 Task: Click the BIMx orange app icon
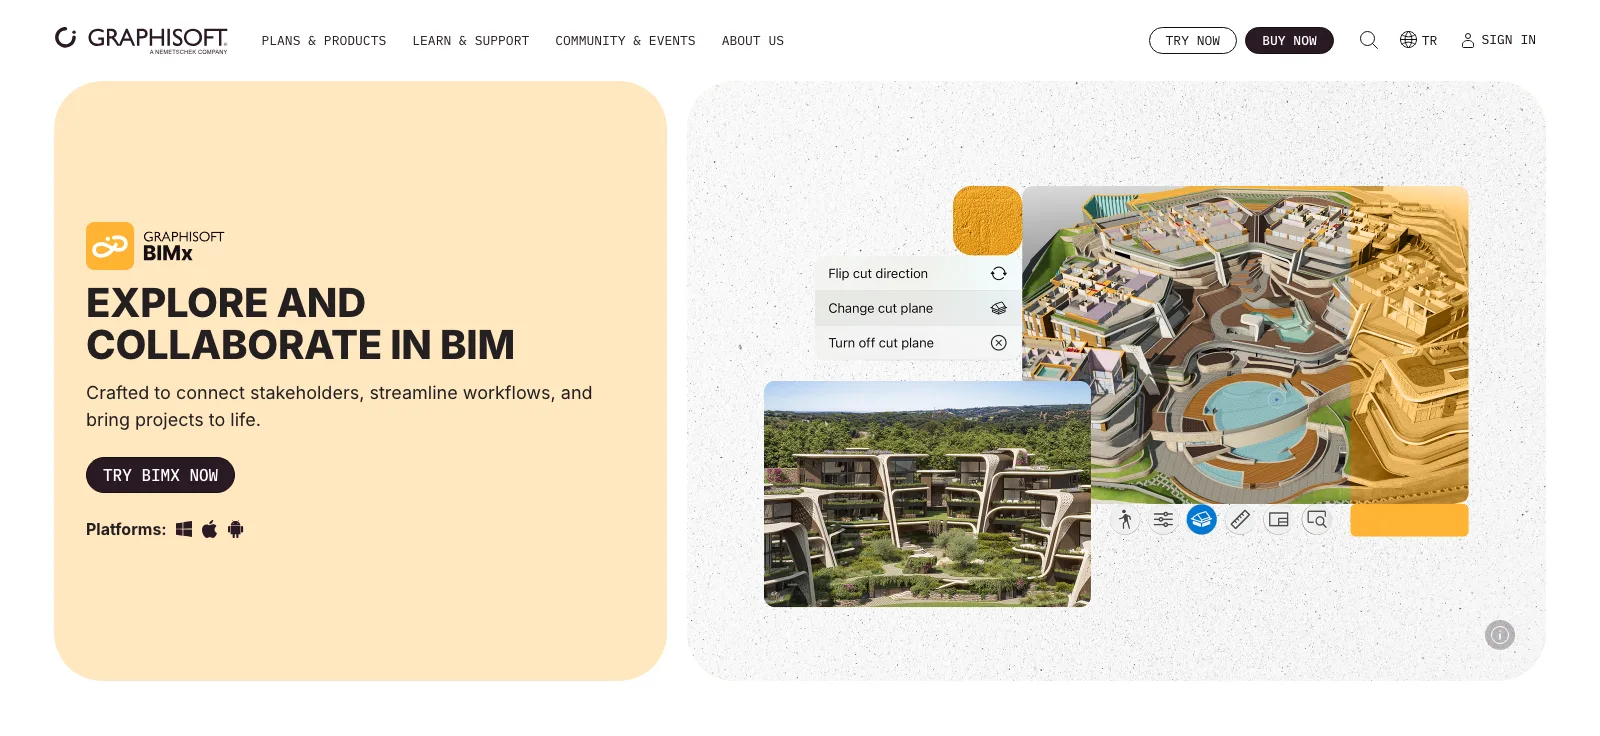110,246
